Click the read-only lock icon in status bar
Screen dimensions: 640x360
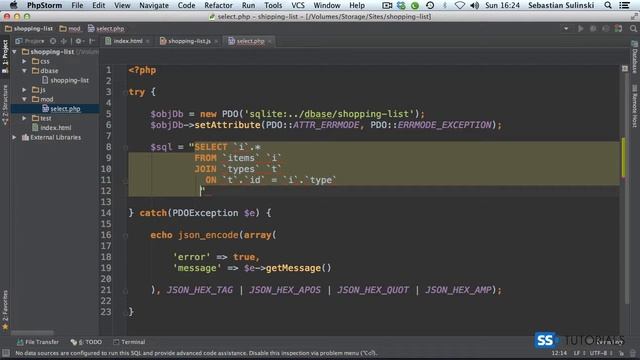pyautogui.click(x=621, y=353)
